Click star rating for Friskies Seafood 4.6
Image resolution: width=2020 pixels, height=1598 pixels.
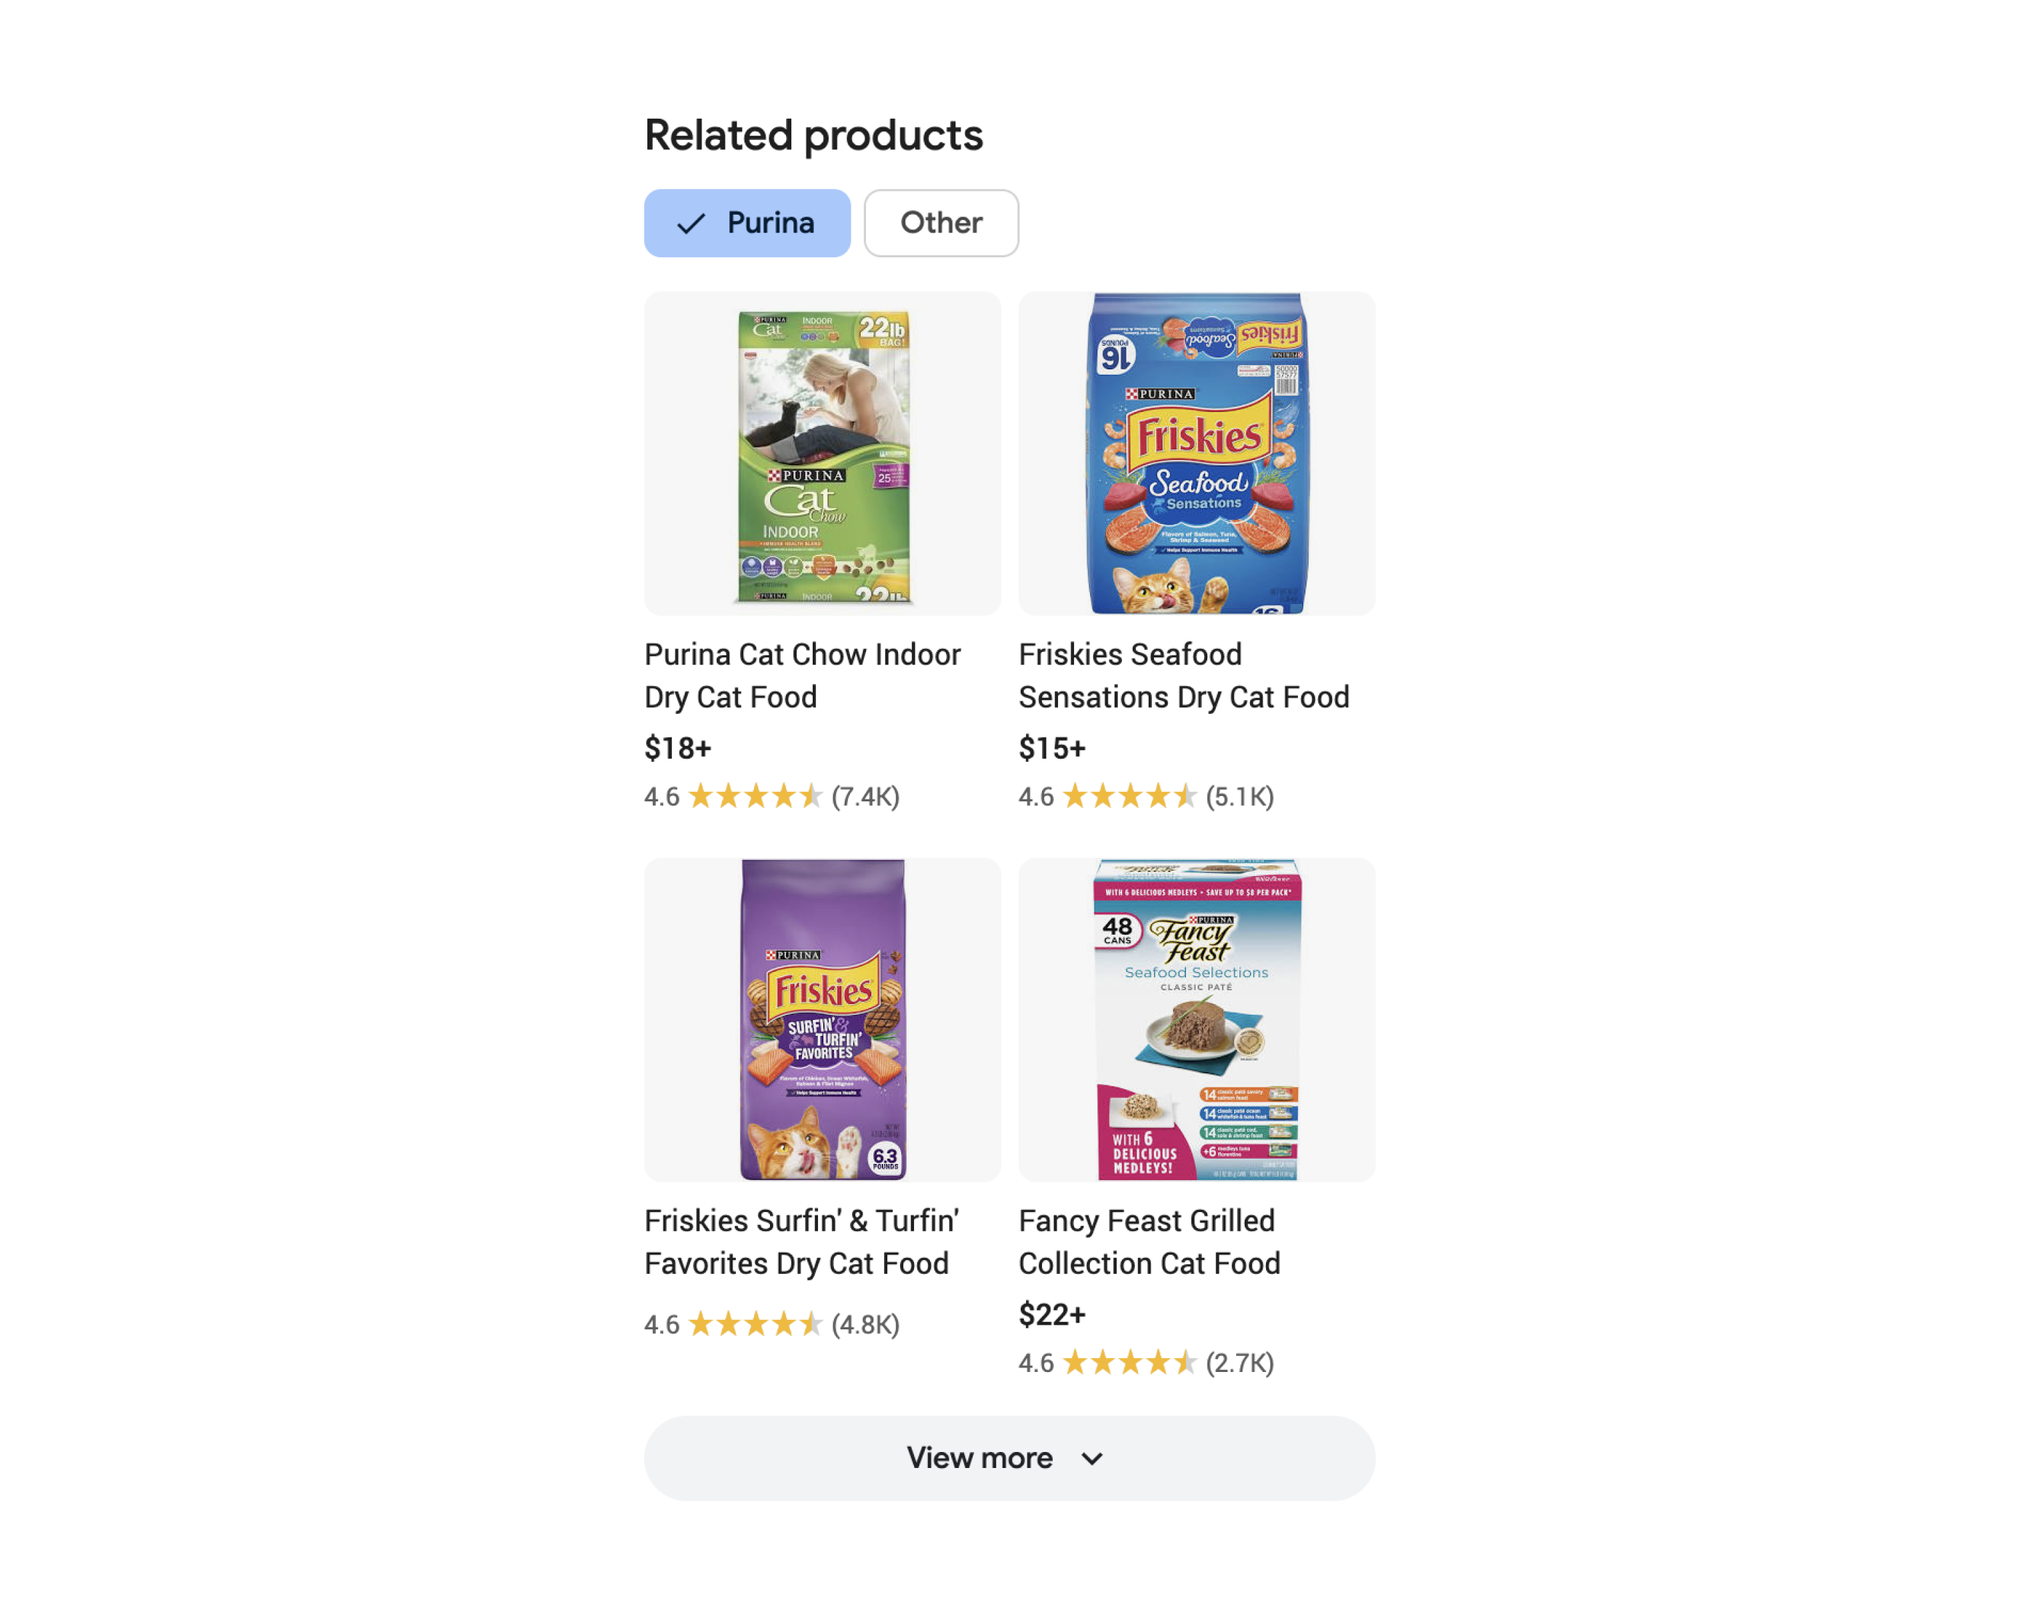click(1131, 798)
